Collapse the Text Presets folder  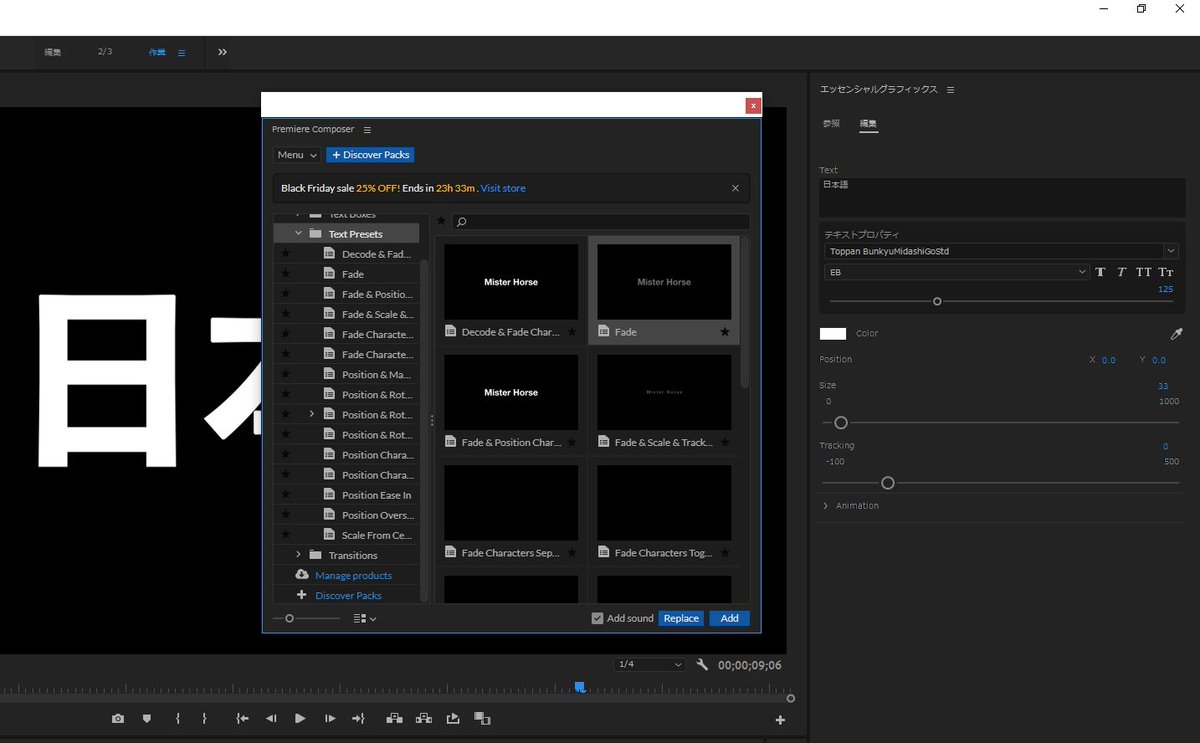point(298,234)
